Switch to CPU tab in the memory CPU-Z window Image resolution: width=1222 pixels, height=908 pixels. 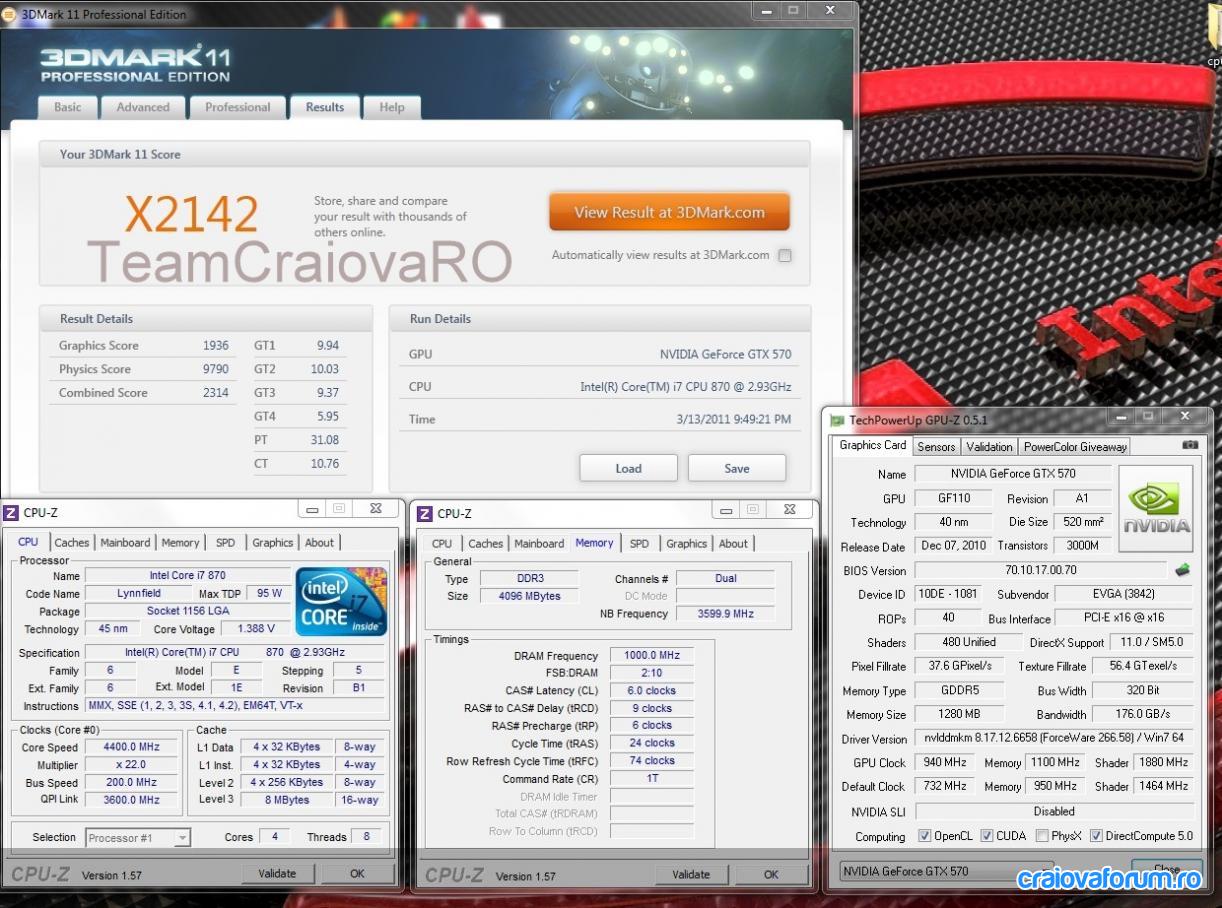pos(442,544)
